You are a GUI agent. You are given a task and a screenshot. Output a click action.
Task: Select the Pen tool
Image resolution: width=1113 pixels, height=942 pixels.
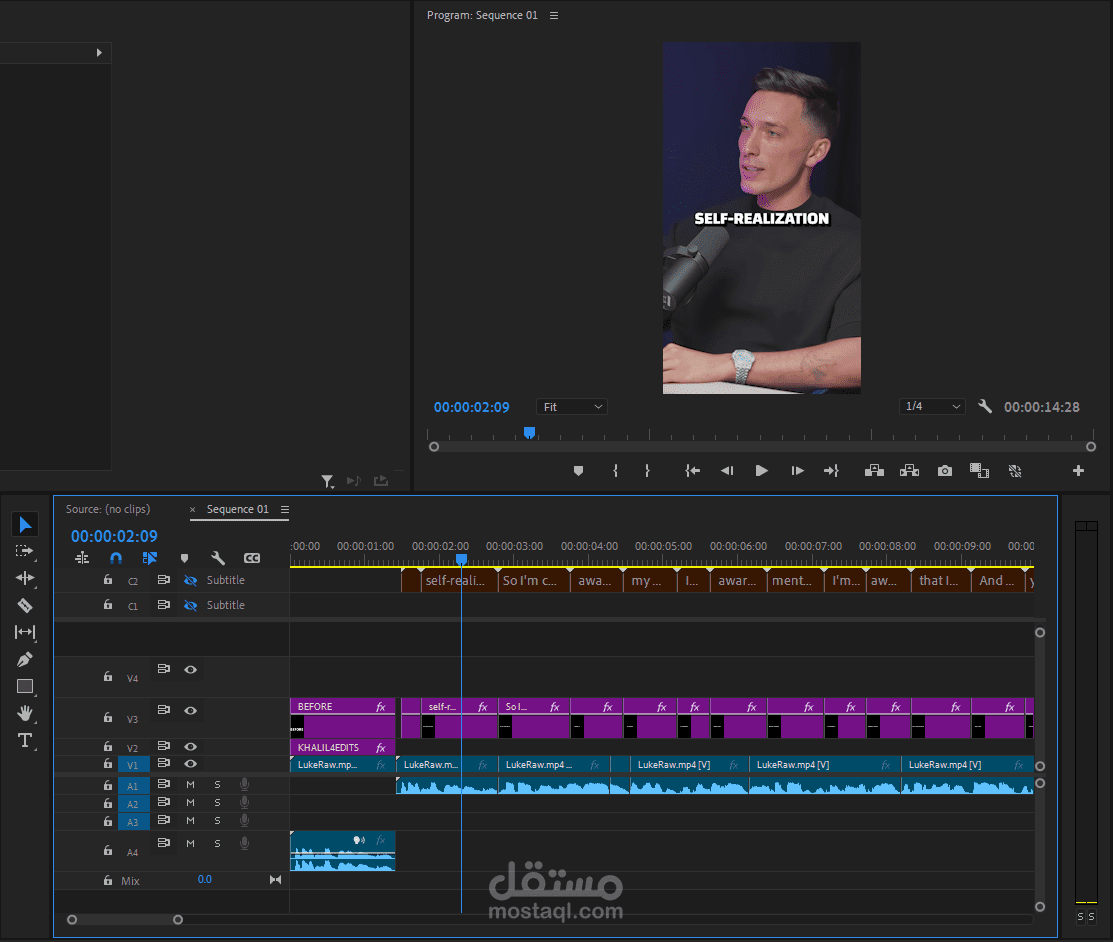tap(25, 659)
